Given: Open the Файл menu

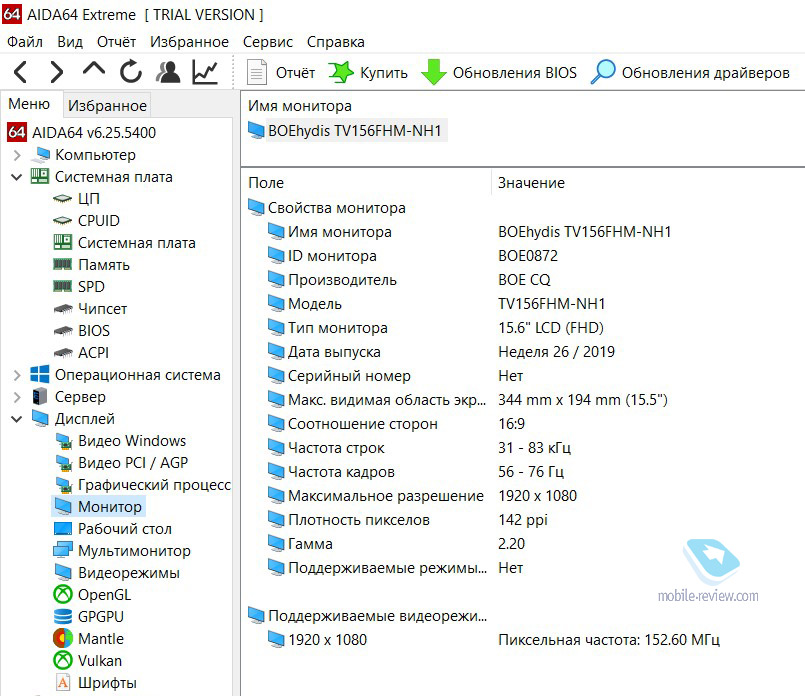Looking at the screenshot, I should coord(25,42).
